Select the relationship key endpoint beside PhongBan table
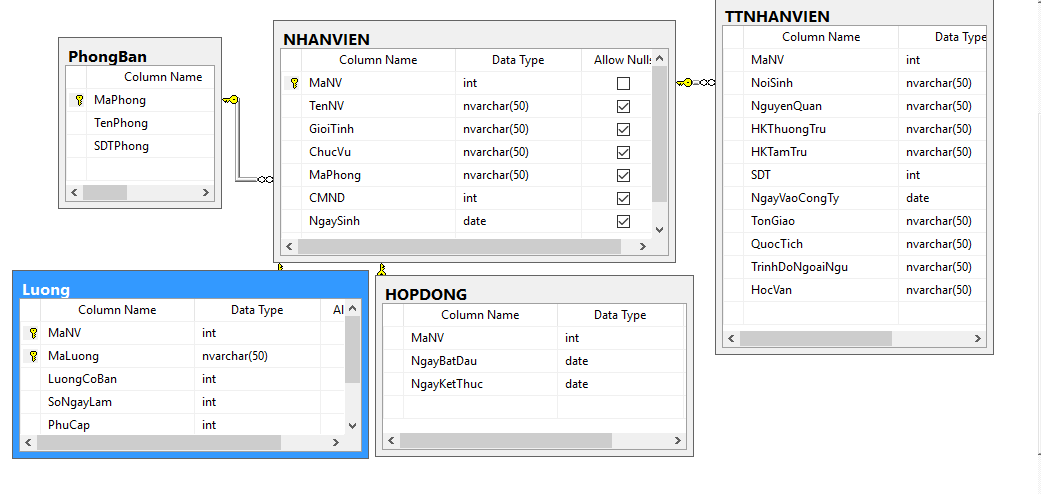Screen dimensions: 1044x494 pos(231,99)
